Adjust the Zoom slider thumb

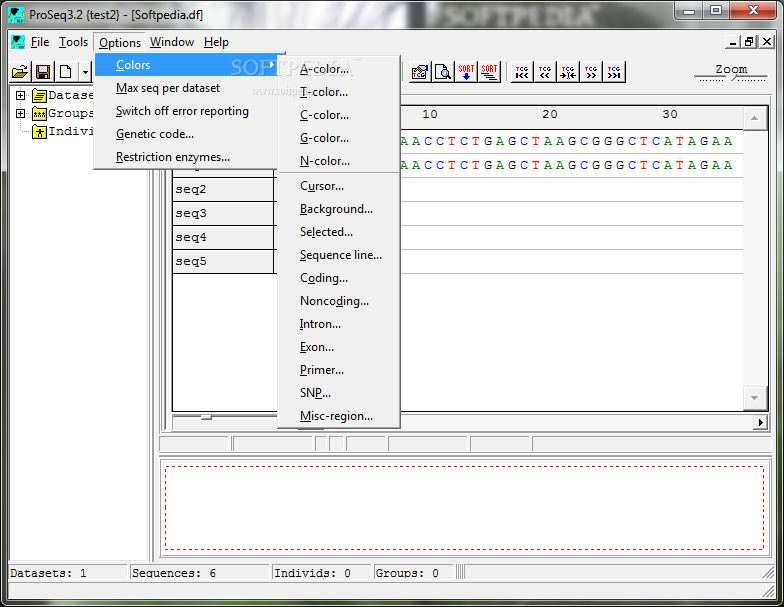(732, 78)
